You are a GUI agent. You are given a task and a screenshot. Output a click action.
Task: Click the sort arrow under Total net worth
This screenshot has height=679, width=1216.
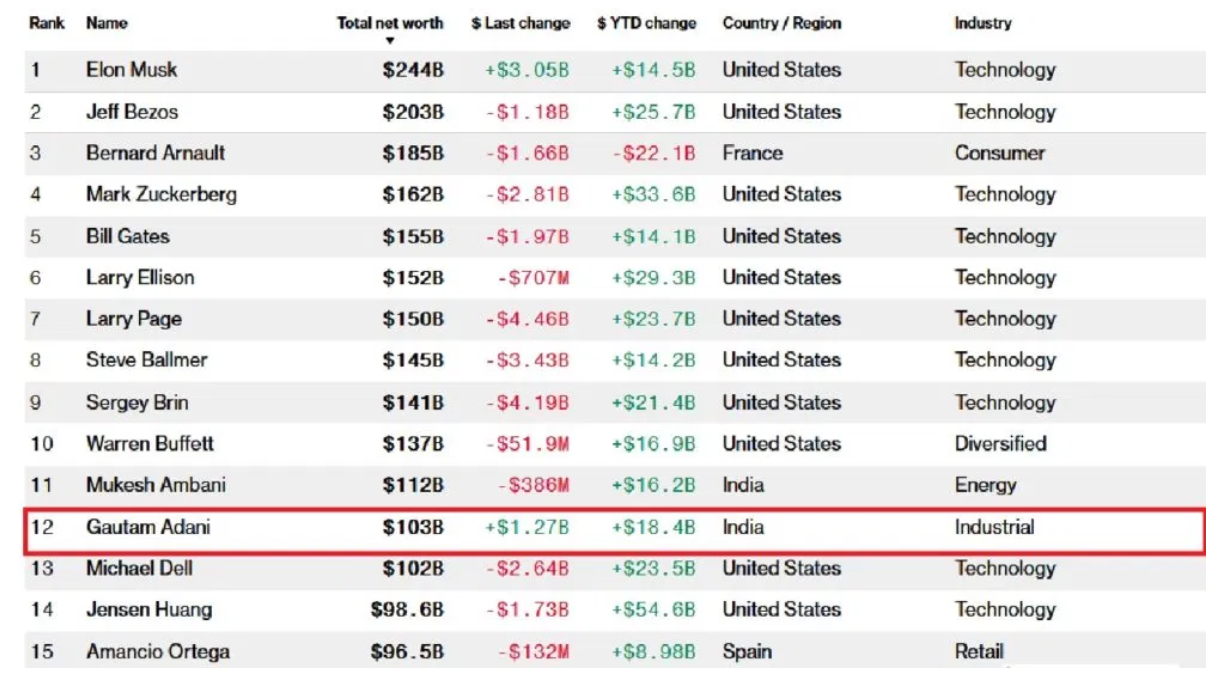[390, 41]
